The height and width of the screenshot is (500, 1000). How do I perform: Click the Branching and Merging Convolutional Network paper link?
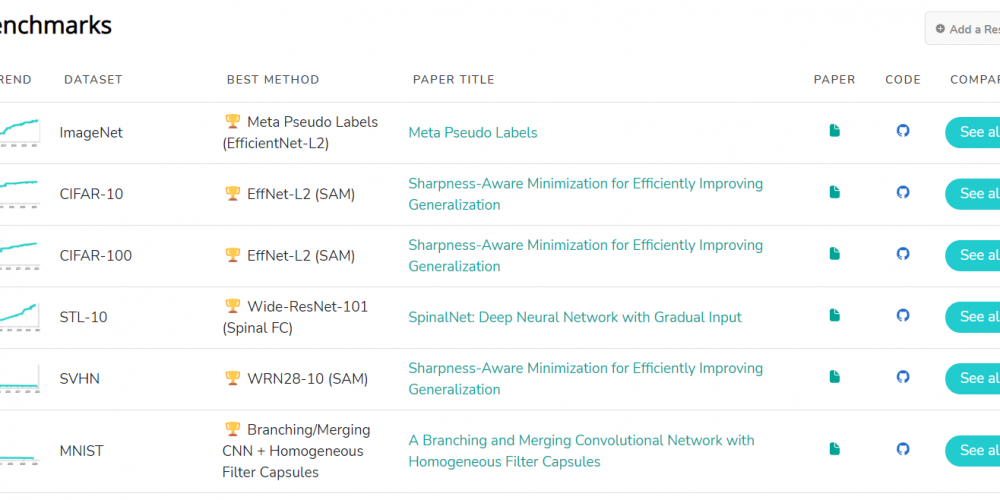pyautogui.click(x=581, y=450)
